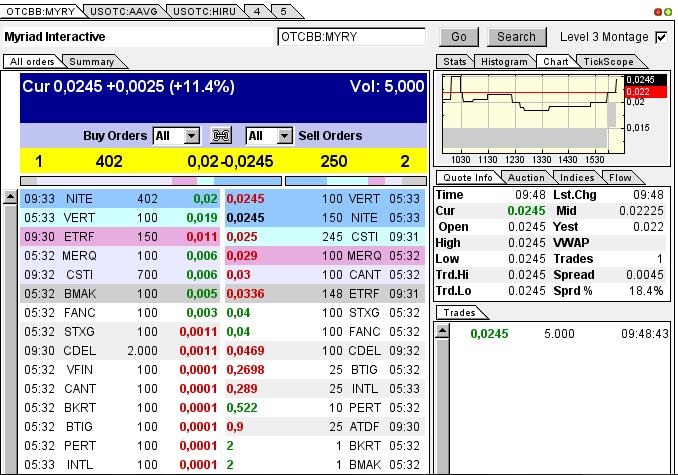Switch to the USOTC:AAVG tab
The width and height of the screenshot is (678, 475).
coord(123,12)
